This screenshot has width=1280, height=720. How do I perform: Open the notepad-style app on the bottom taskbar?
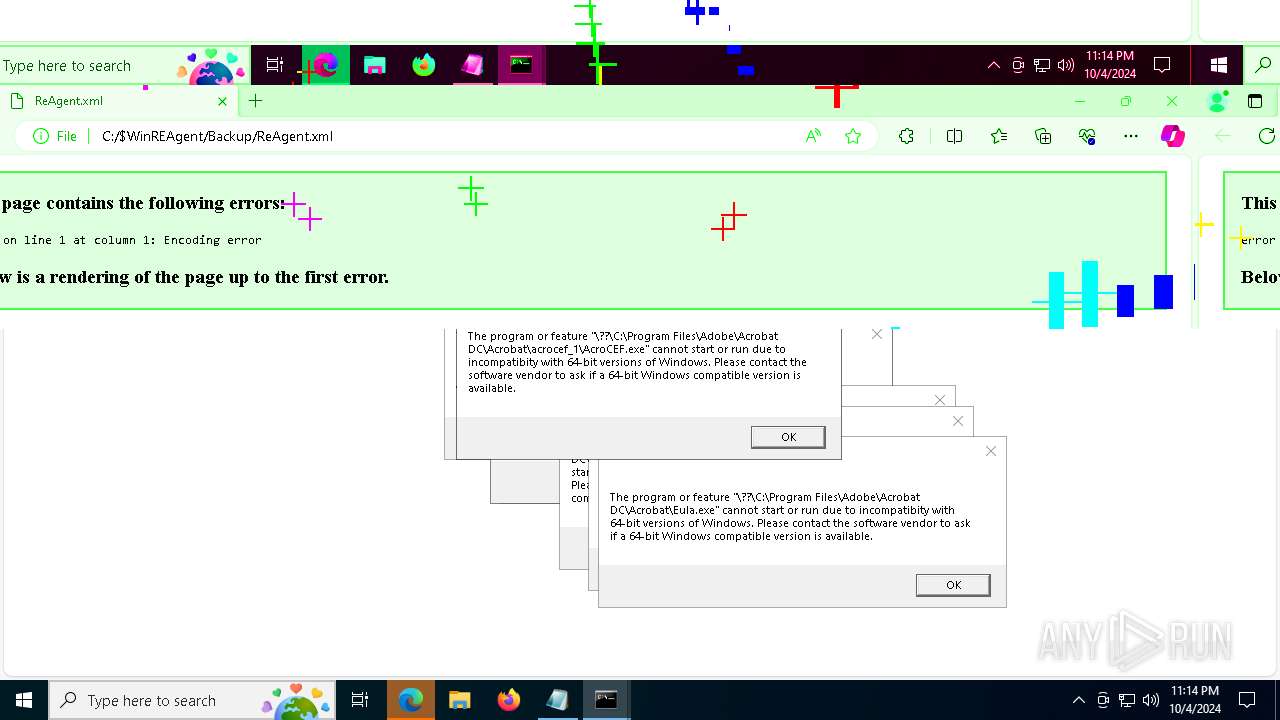point(557,700)
